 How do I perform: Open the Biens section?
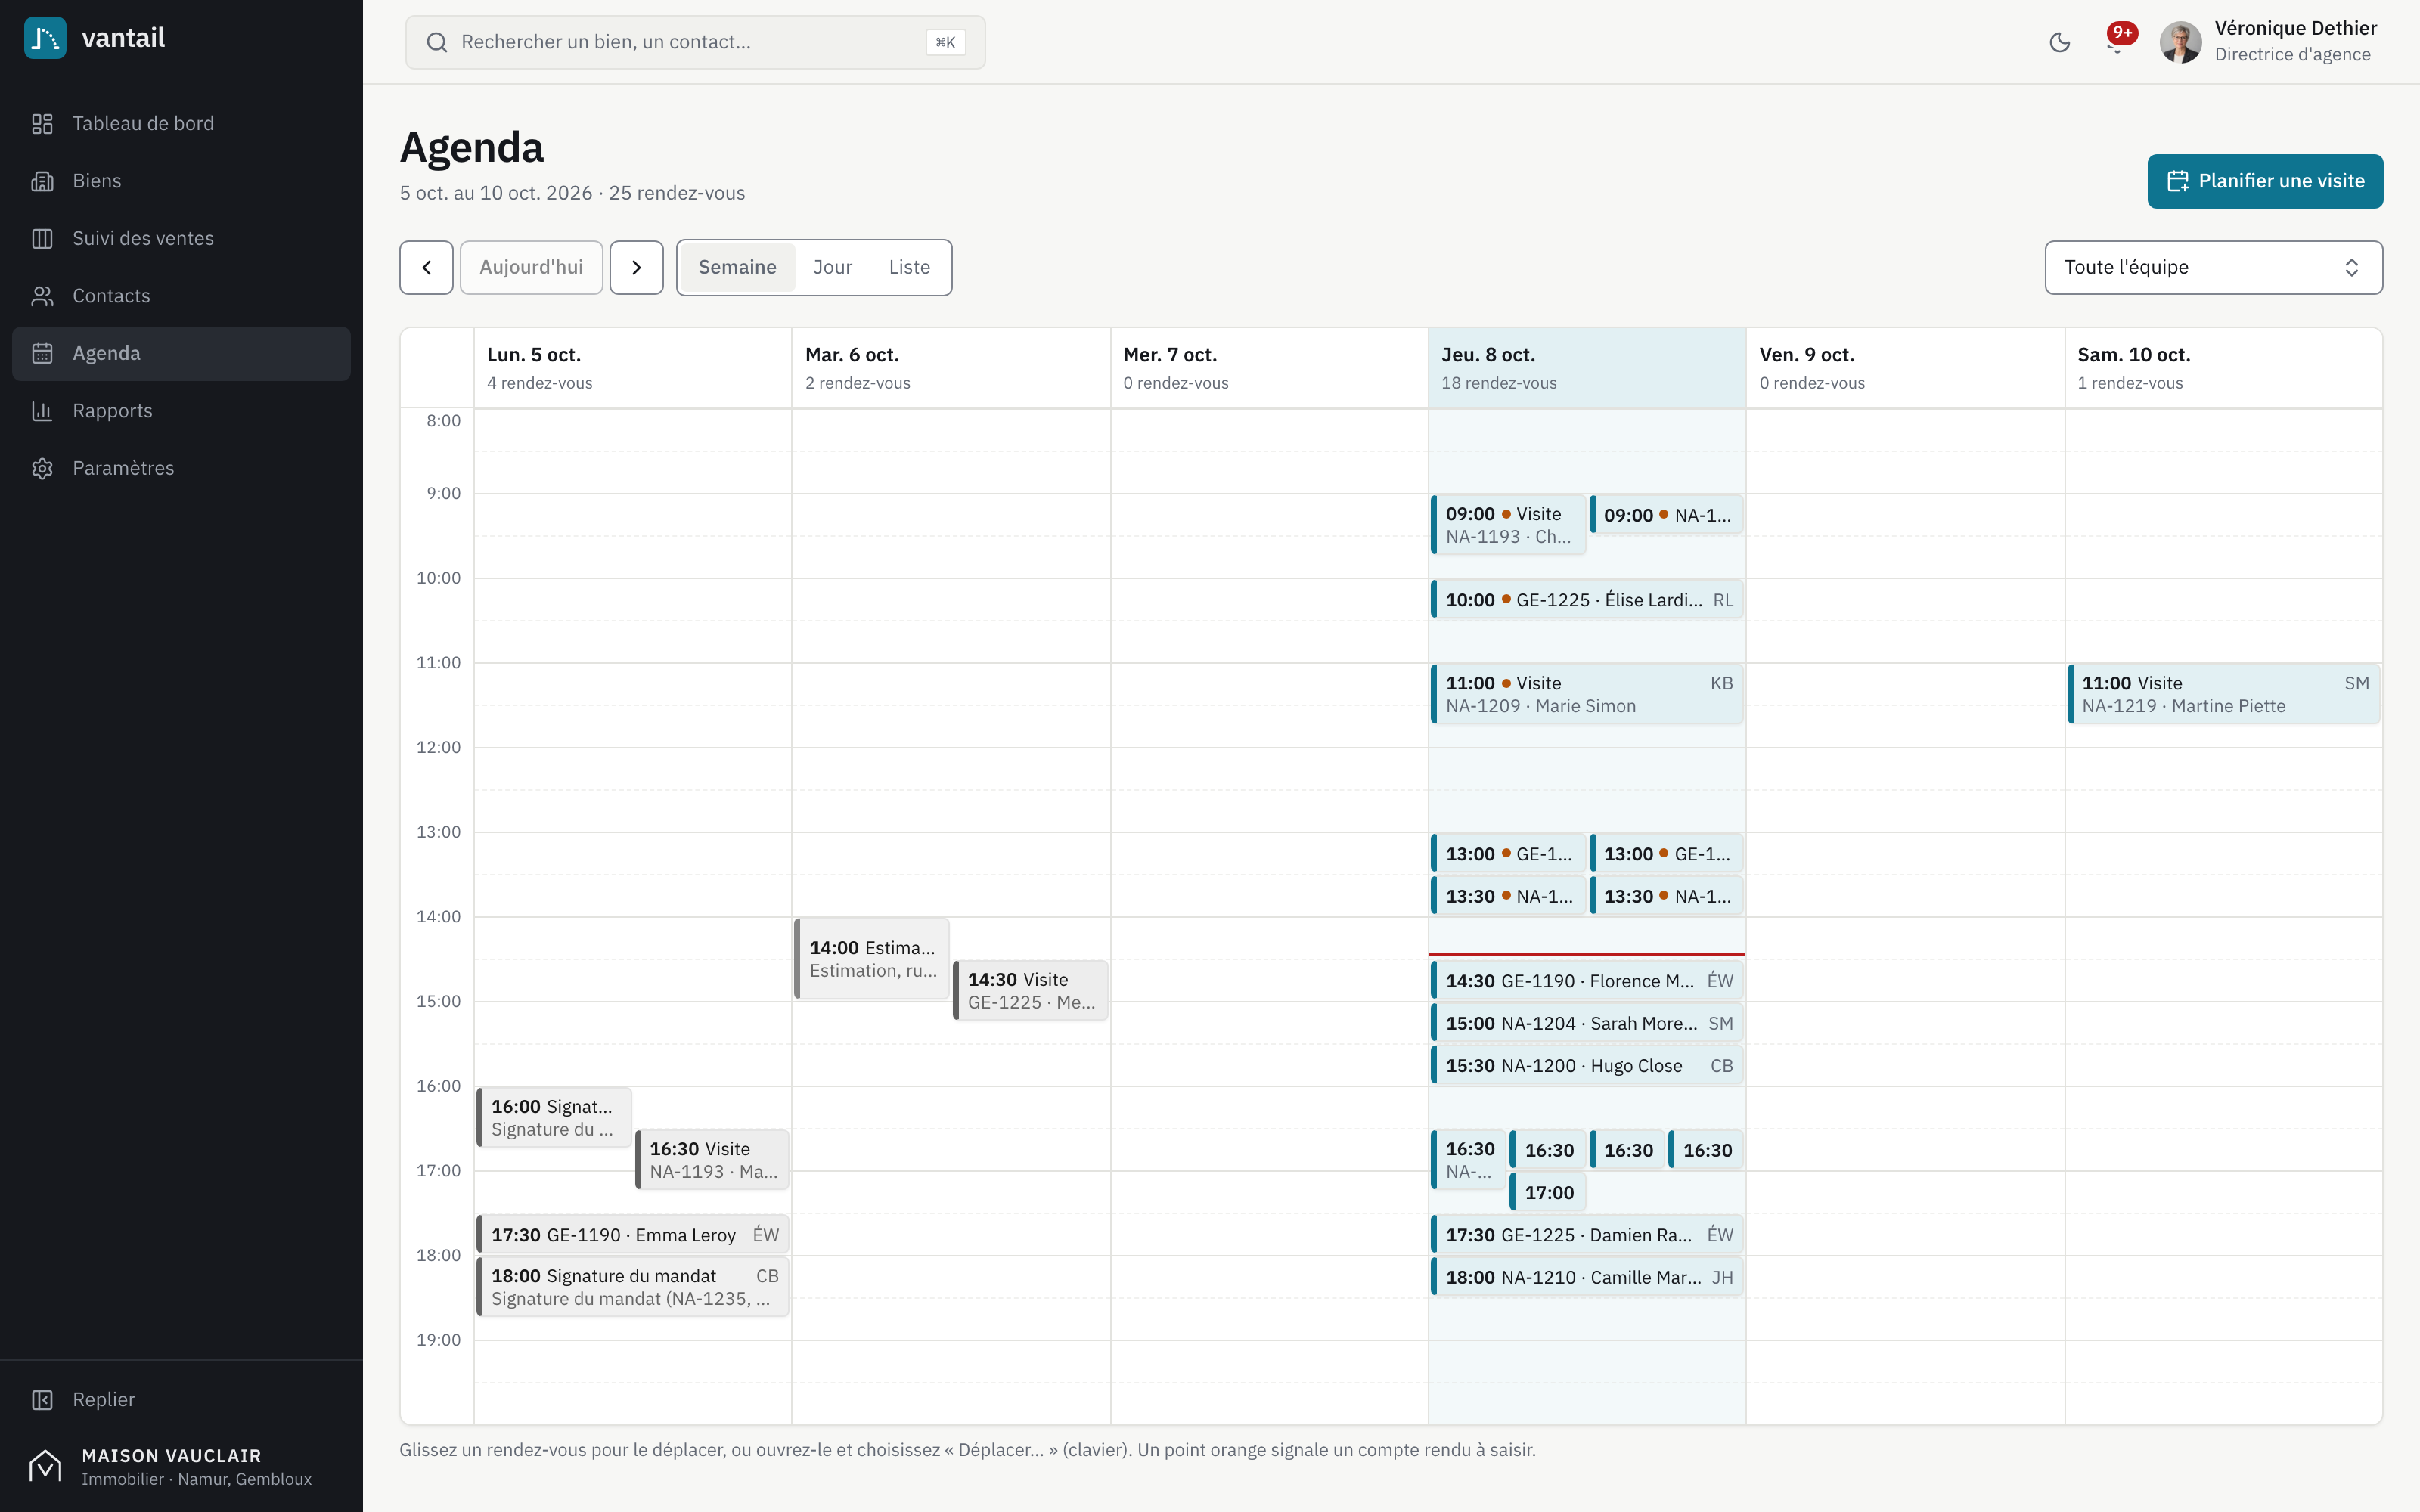click(x=181, y=181)
